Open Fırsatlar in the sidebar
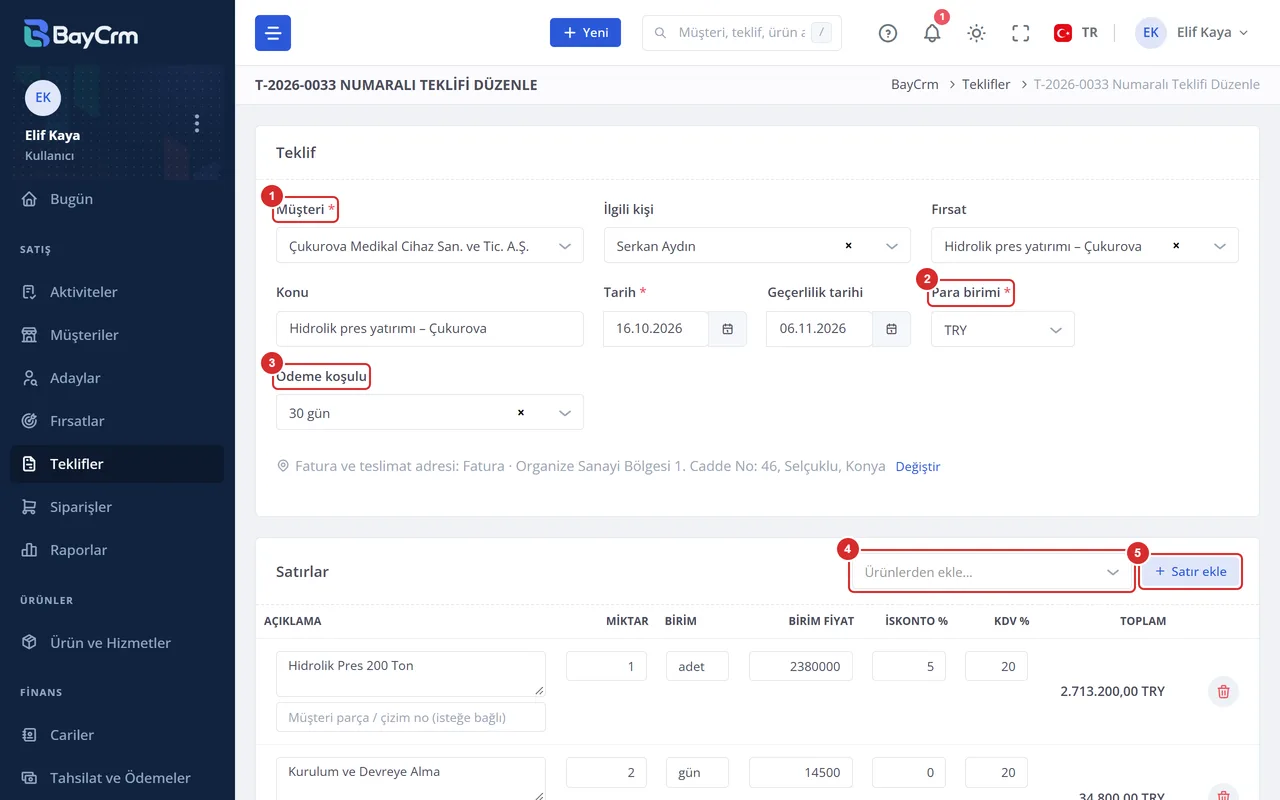1280x800 pixels. point(117,421)
